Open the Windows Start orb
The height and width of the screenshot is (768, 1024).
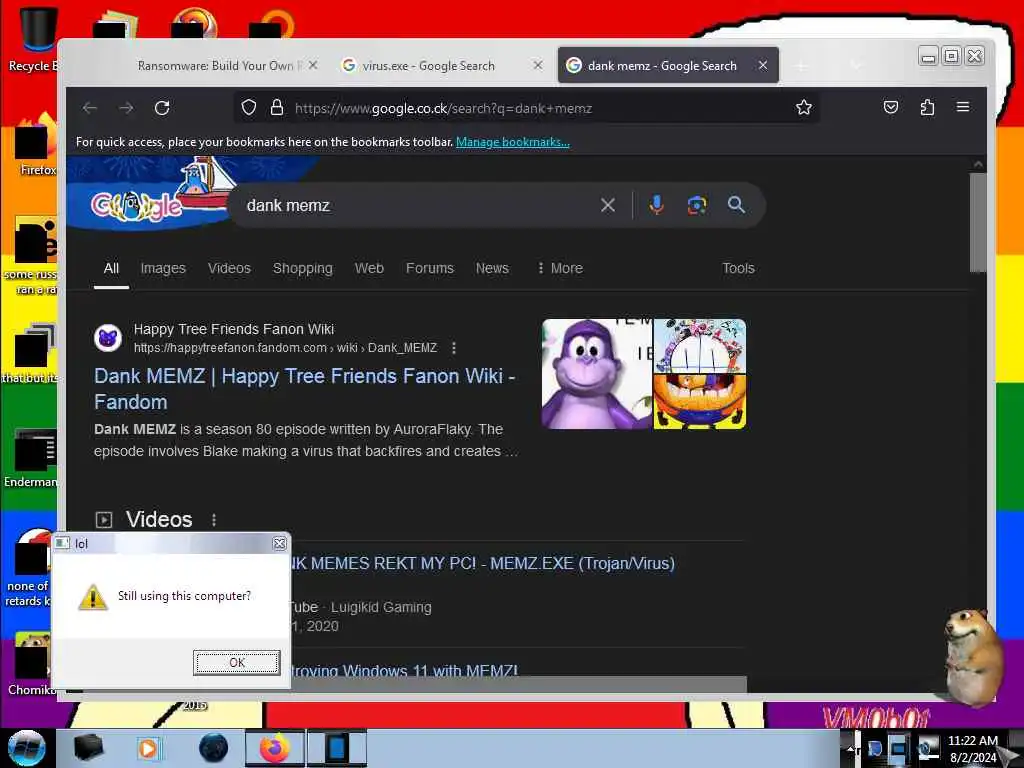pyautogui.click(x=26, y=748)
